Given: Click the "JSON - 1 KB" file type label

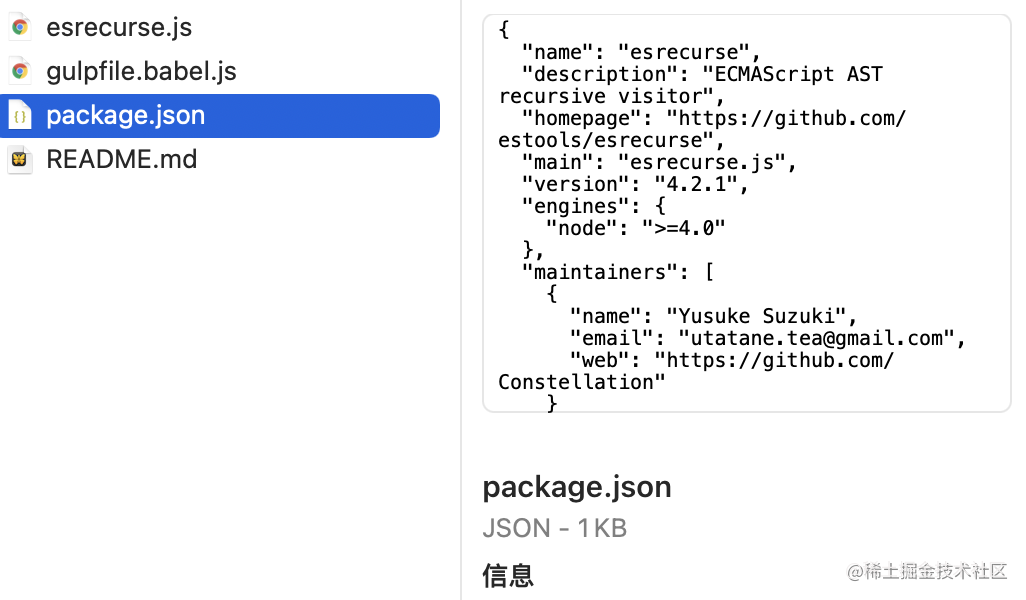Looking at the screenshot, I should click(555, 528).
